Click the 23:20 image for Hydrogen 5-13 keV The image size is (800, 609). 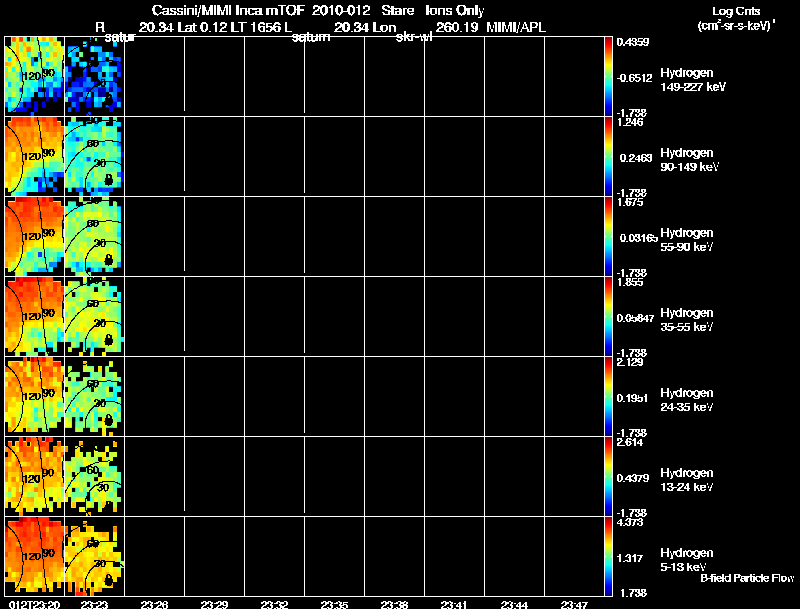coord(34,556)
